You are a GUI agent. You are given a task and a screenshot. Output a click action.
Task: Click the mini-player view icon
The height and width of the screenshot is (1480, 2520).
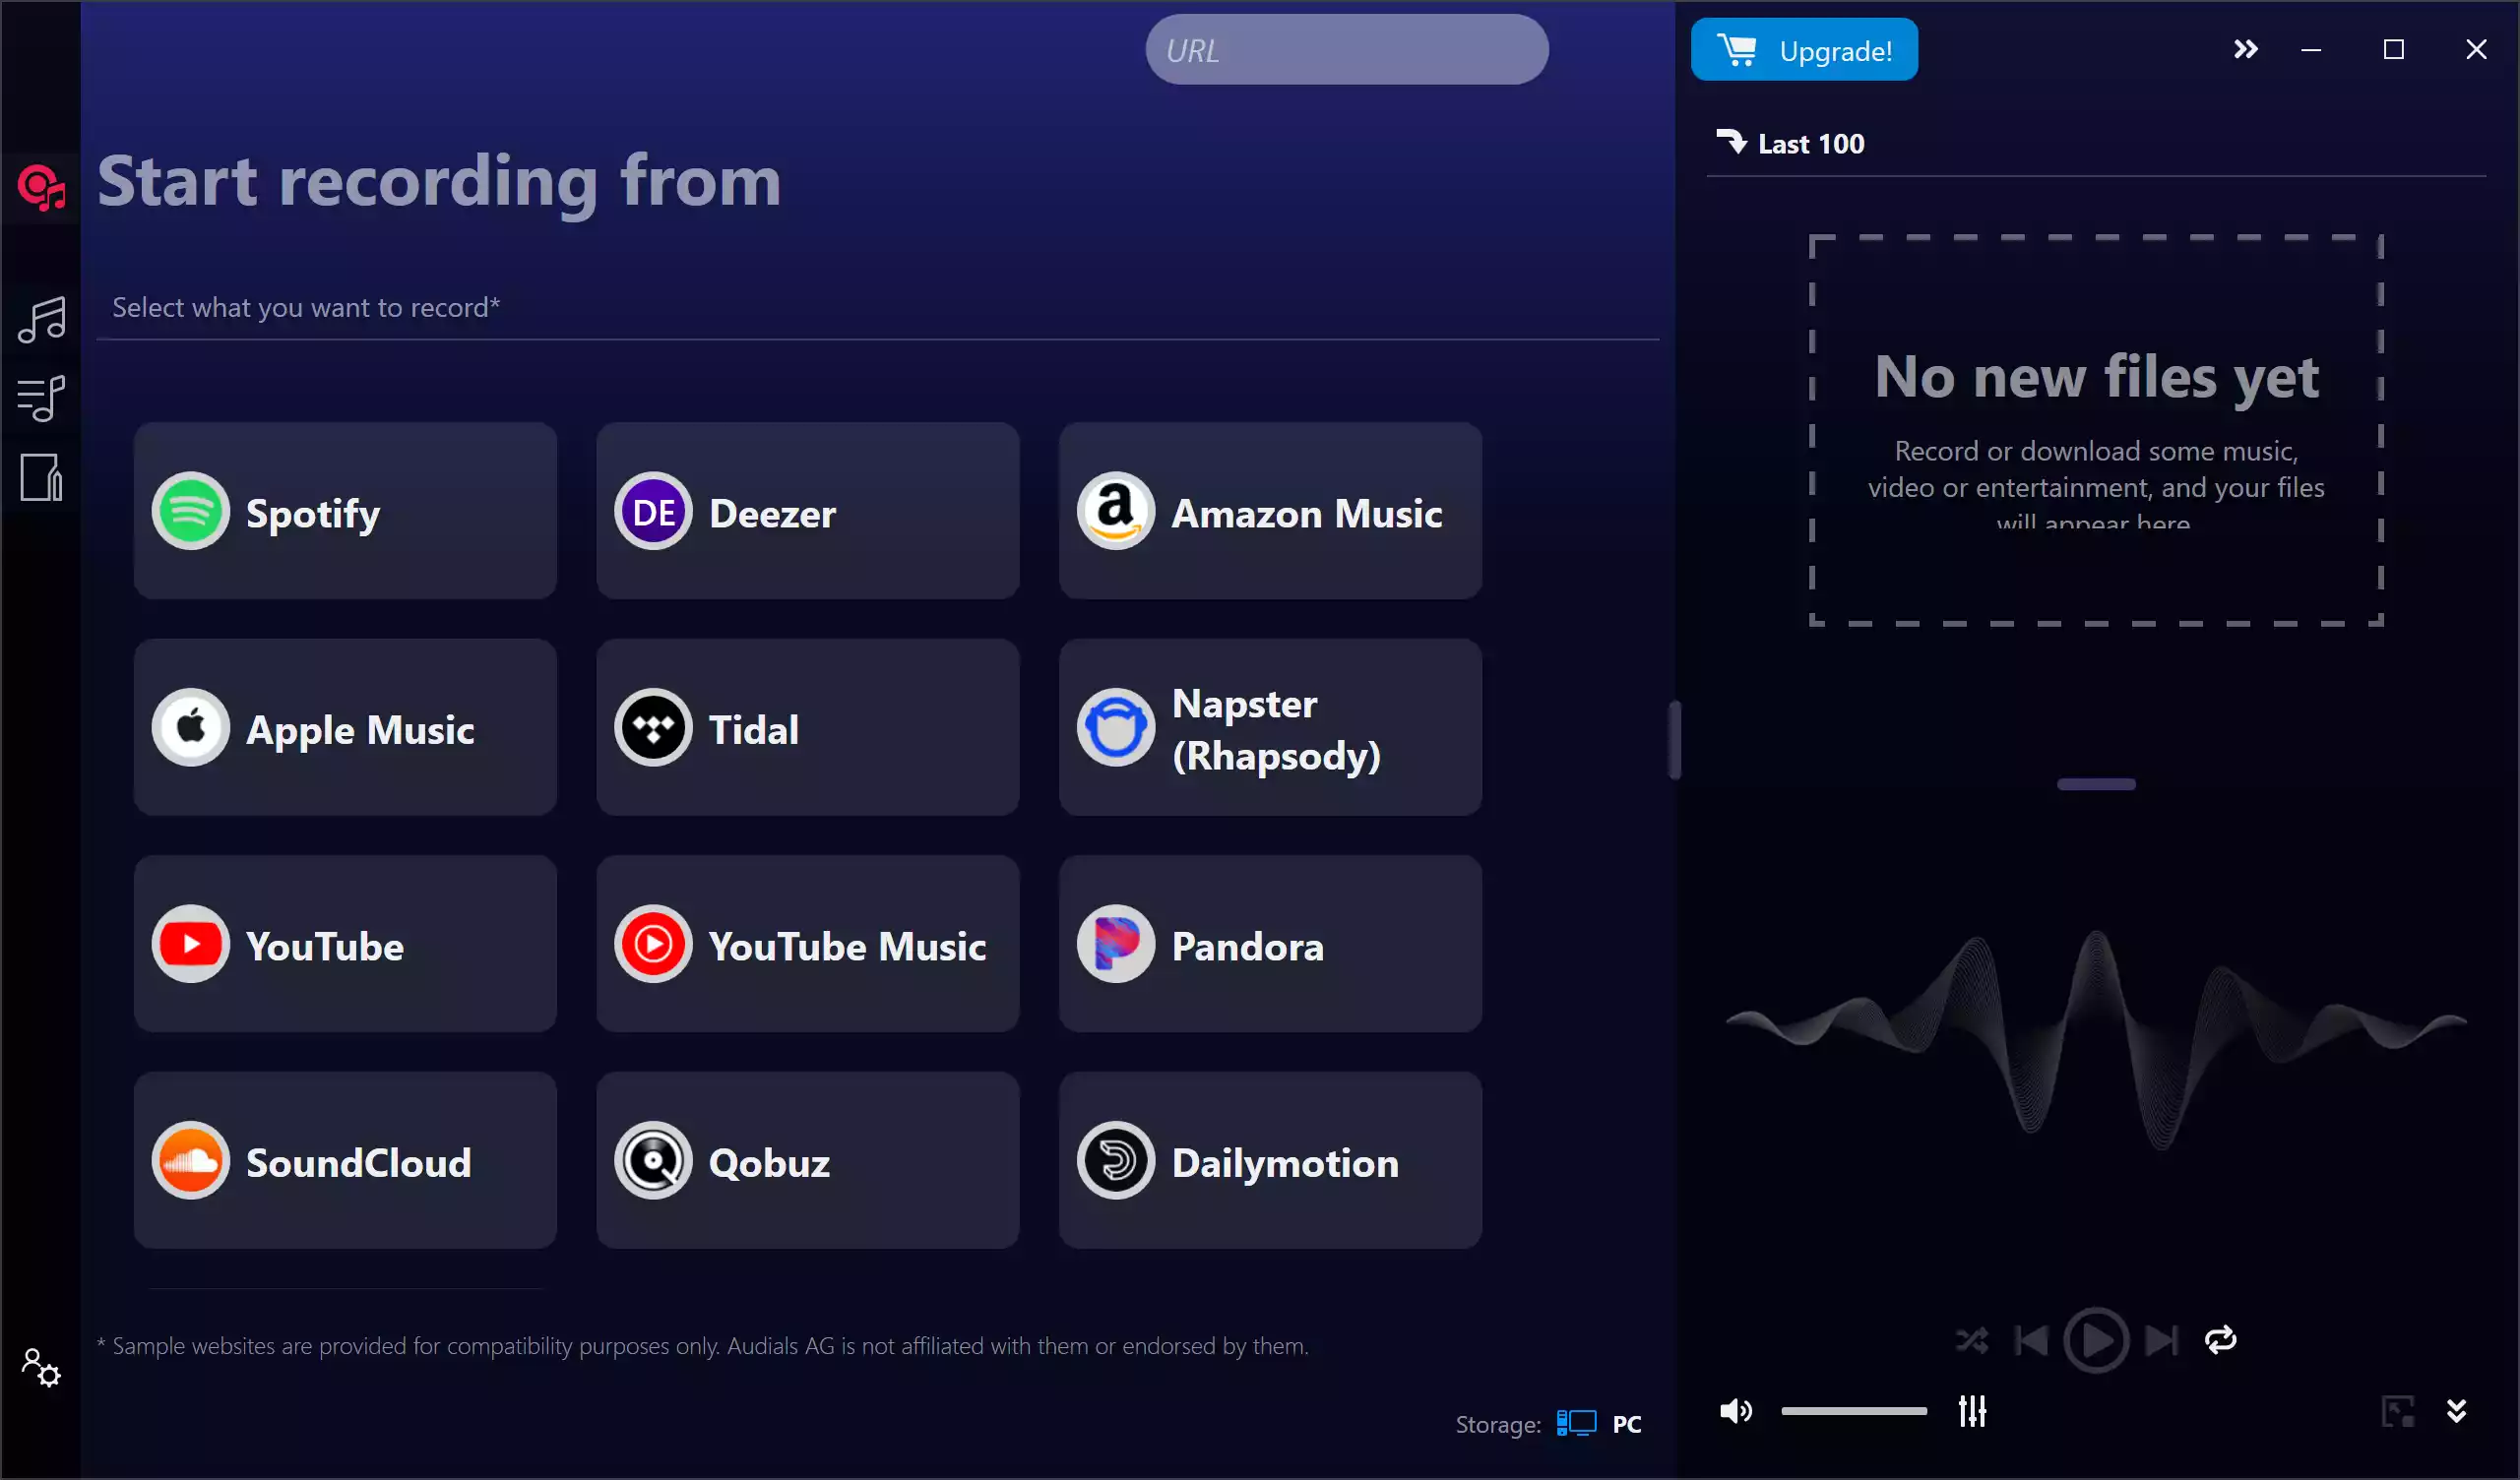point(2398,1411)
